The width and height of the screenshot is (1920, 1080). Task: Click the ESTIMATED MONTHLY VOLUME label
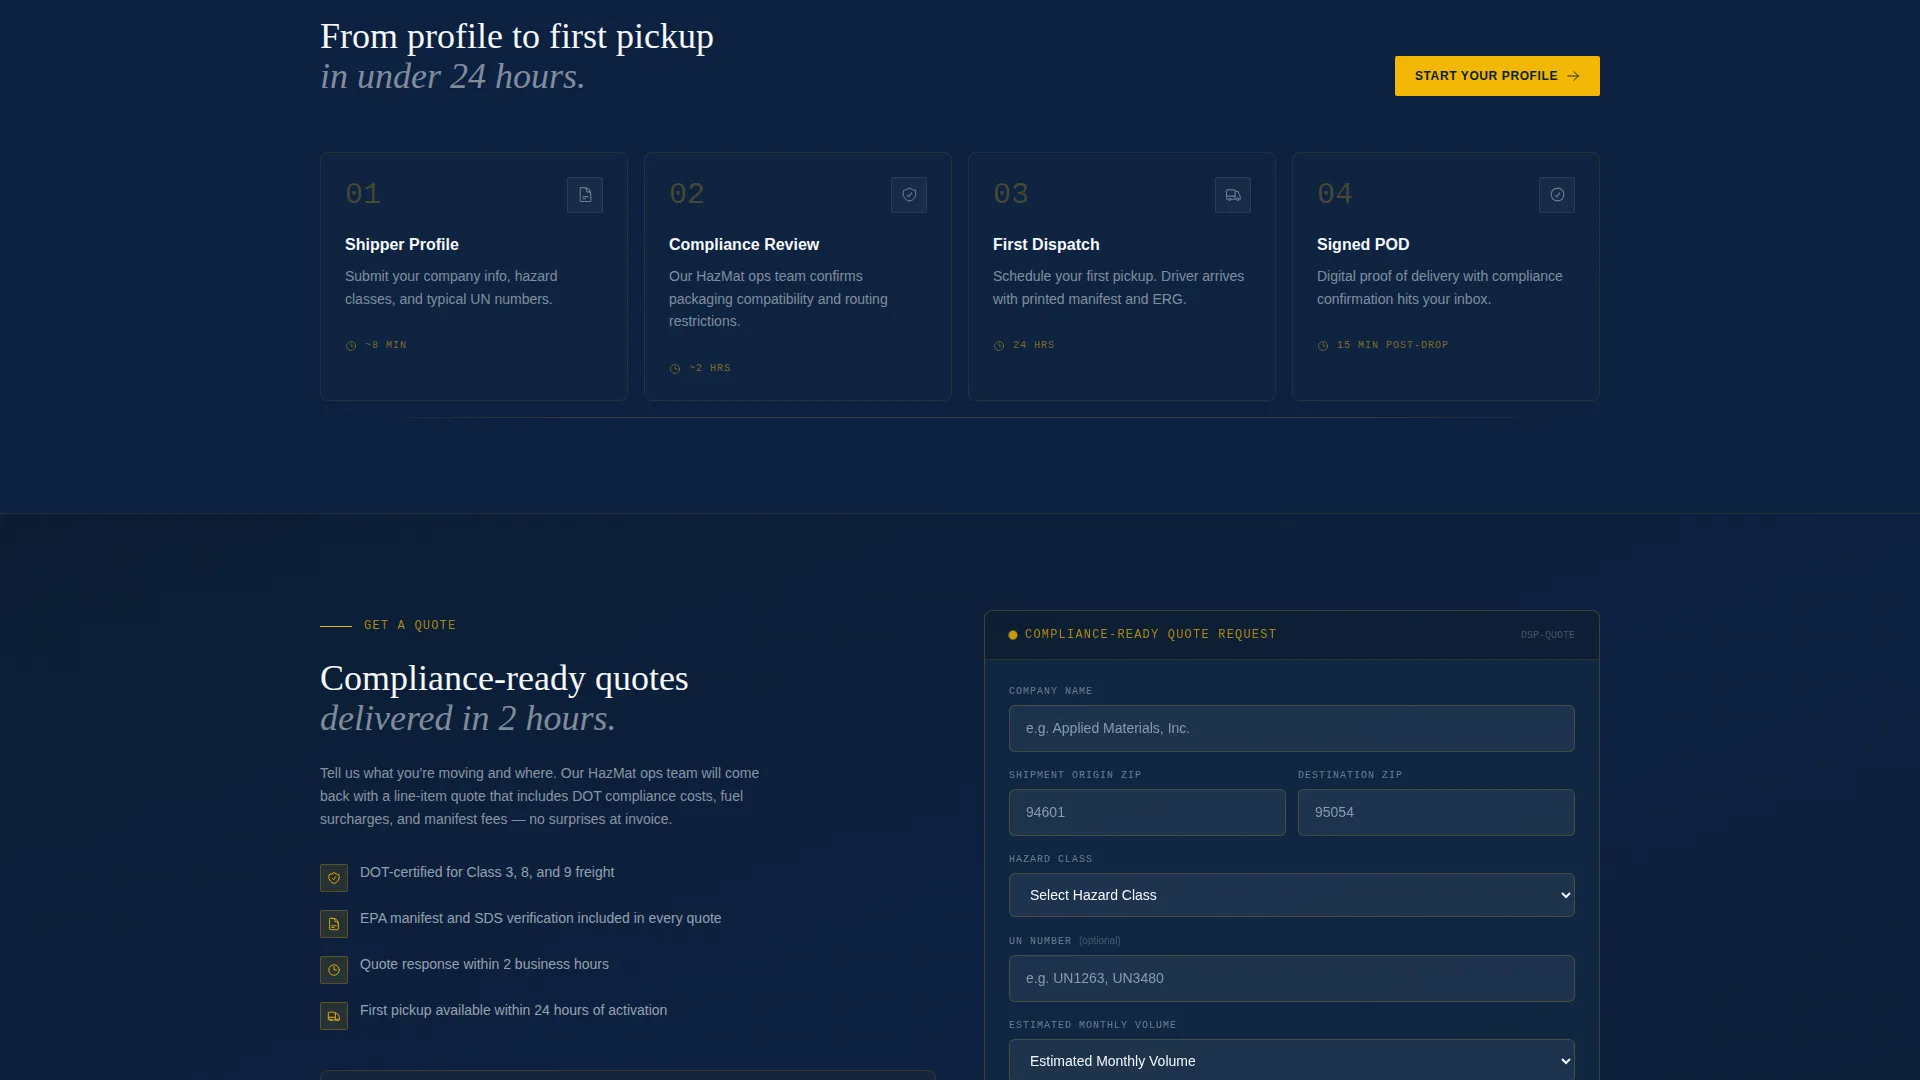(1092, 1025)
